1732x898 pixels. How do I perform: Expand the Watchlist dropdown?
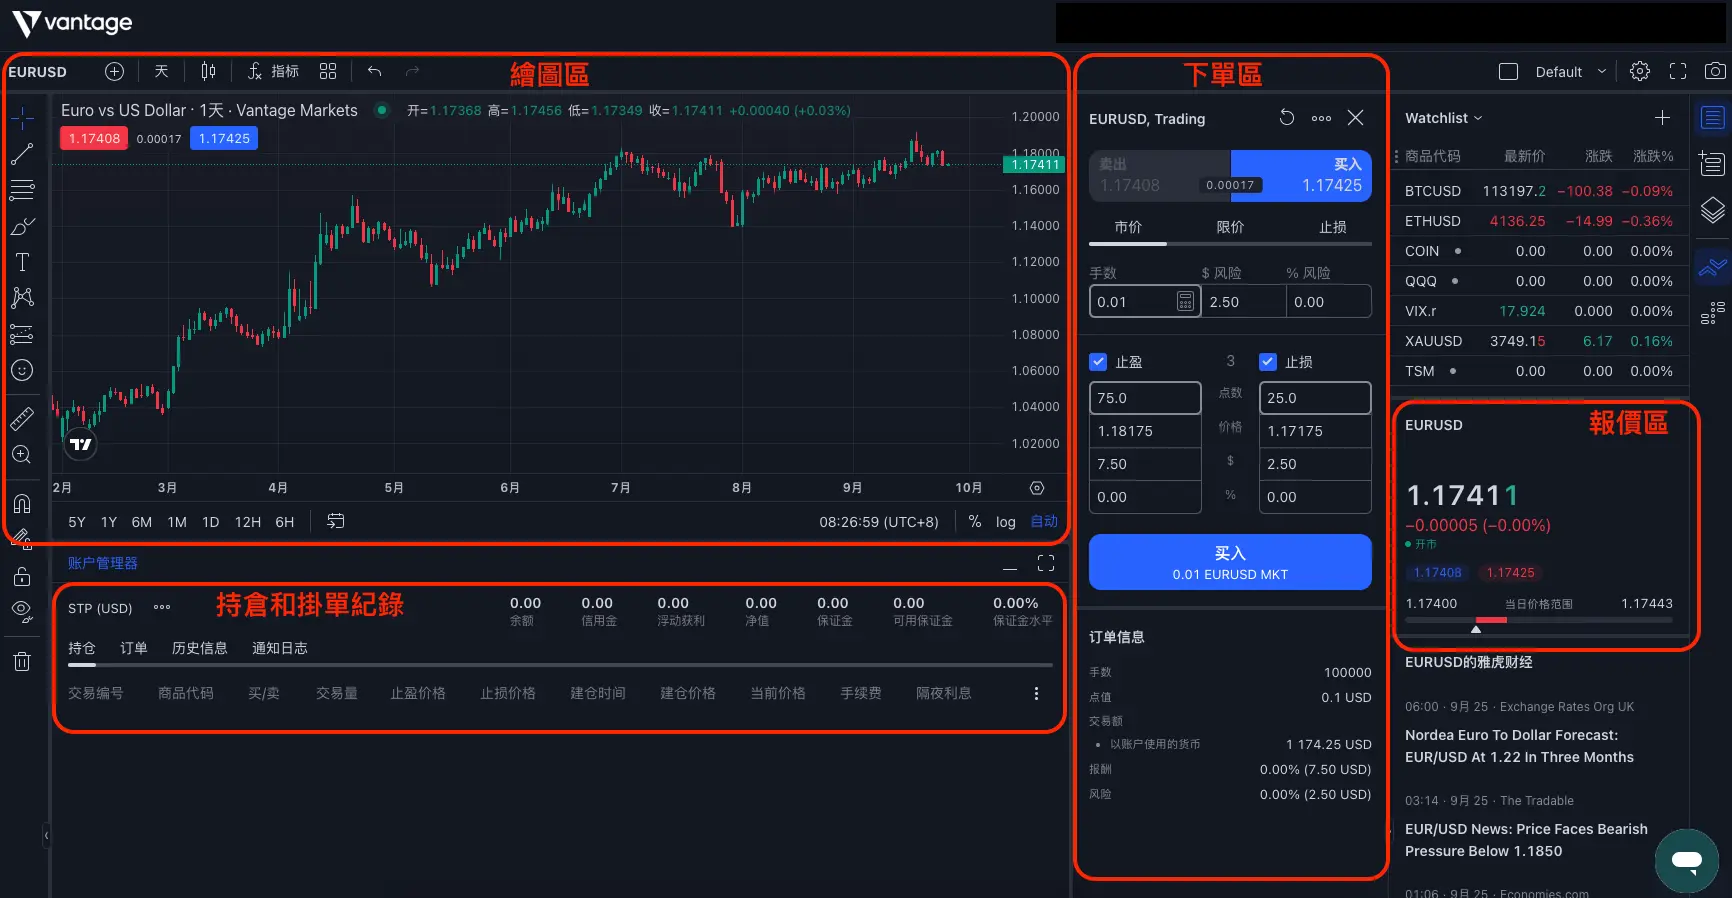click(x=1443, y=118)
